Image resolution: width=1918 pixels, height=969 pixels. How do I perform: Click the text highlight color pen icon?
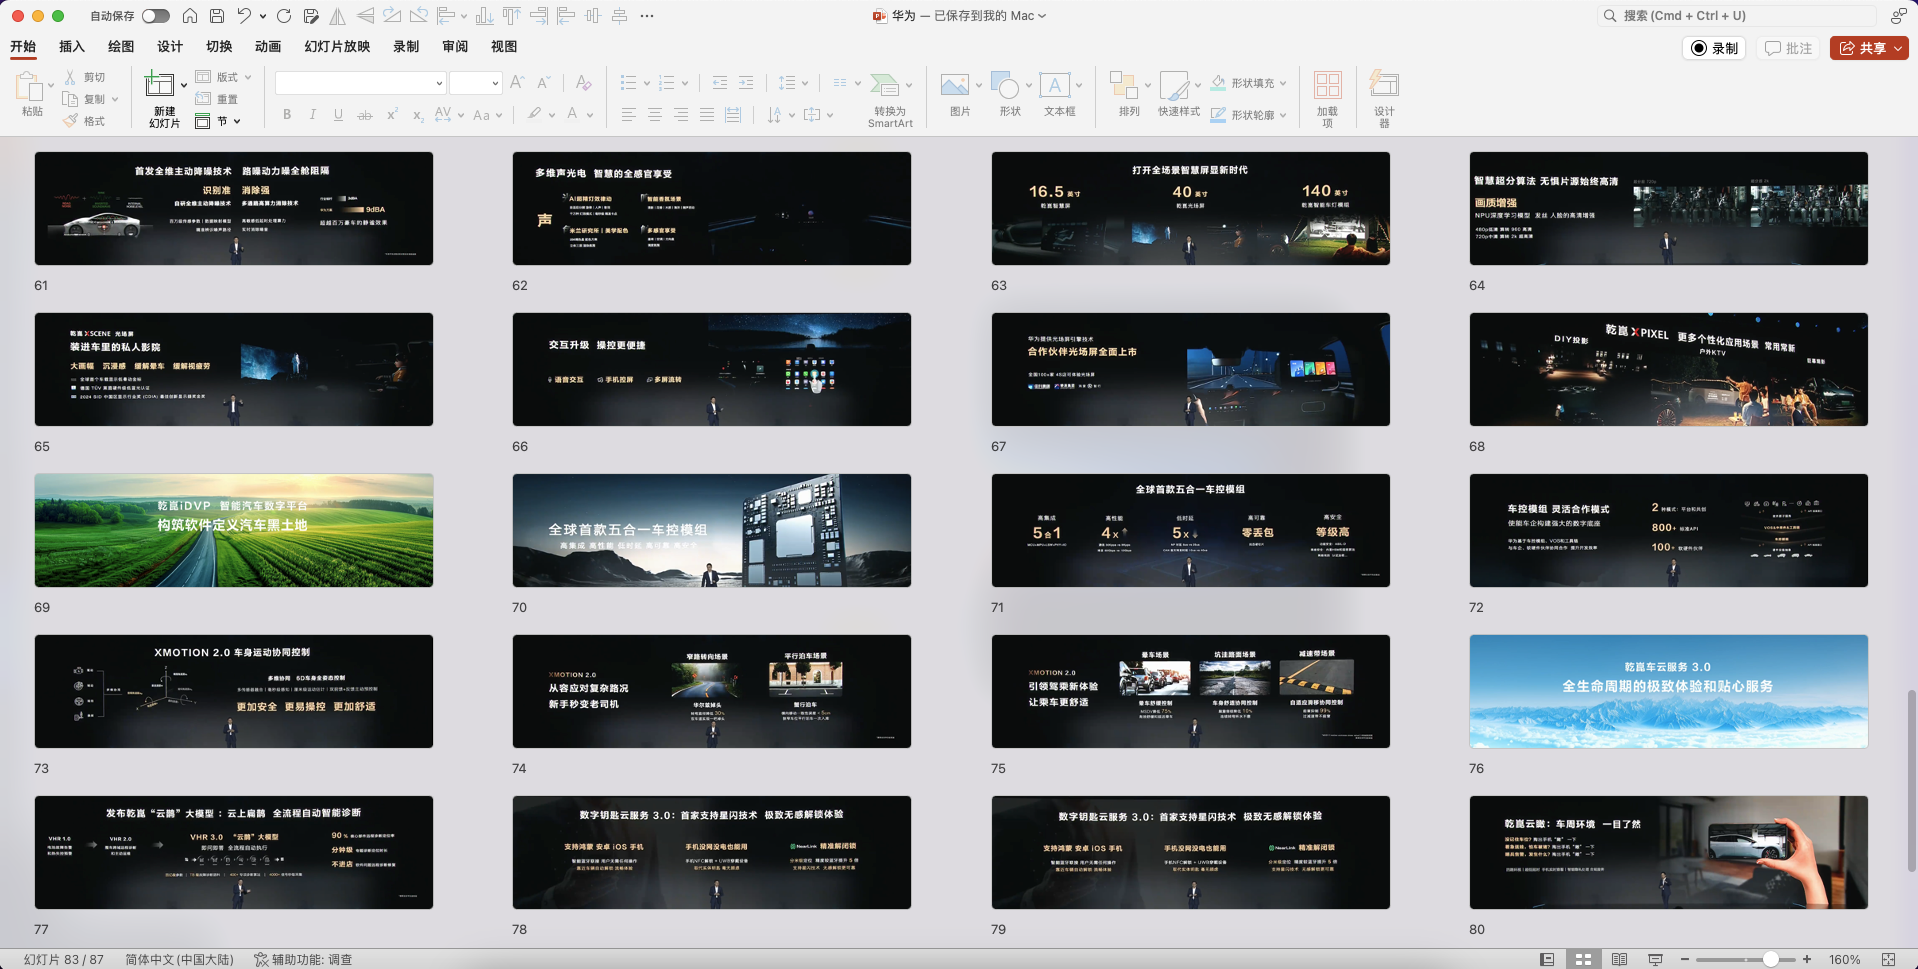(535, 114)
